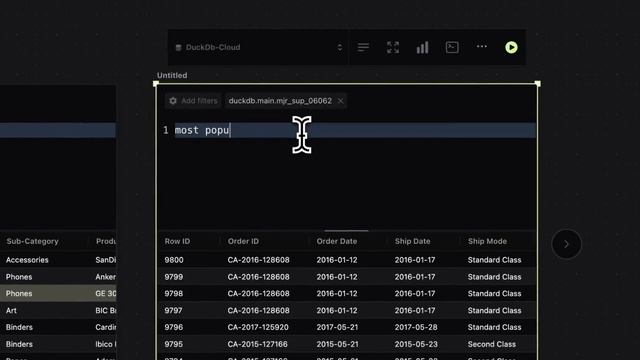Run the query with the green play button
640x360 pixels.
coord(511,47)
